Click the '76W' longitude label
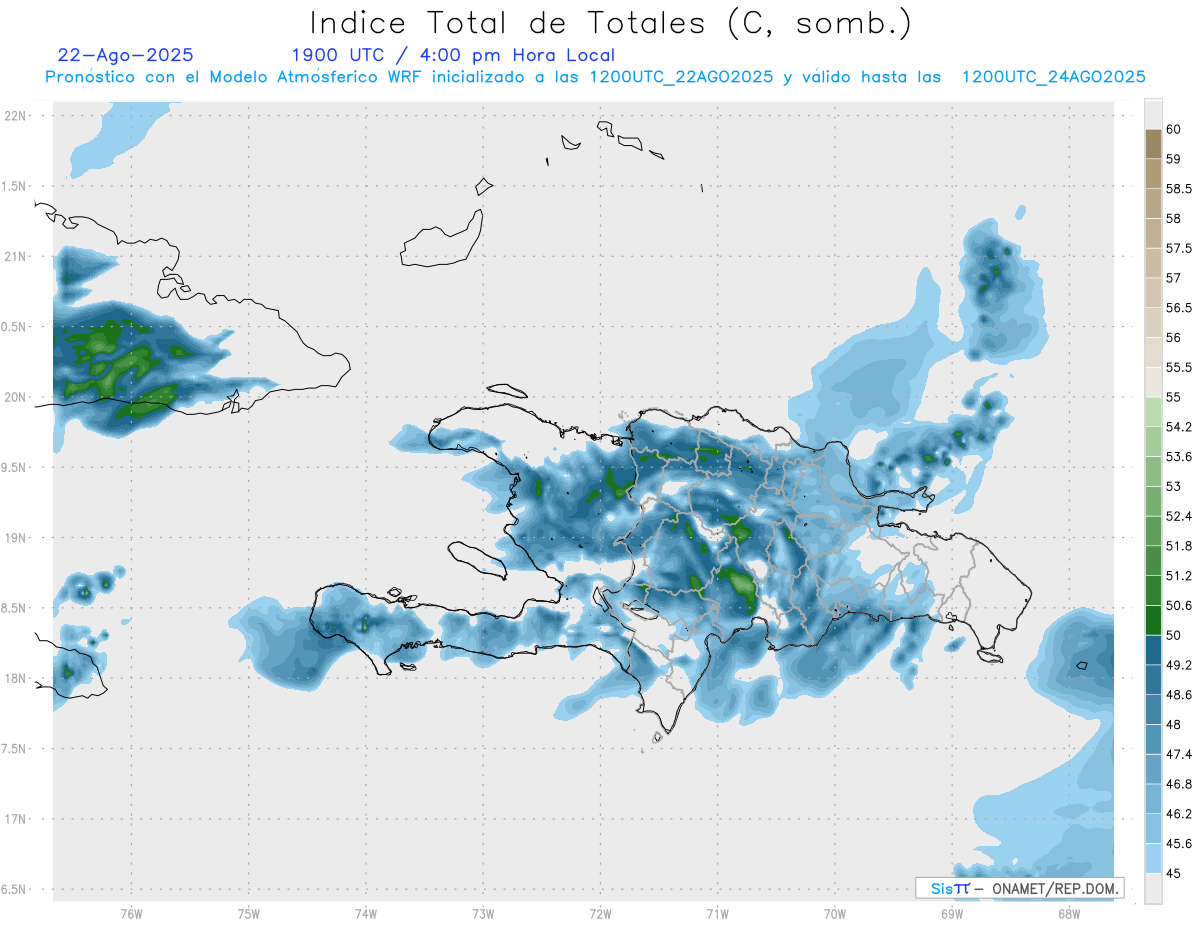The width and height of the screenshot is (1200, 927). click(131, 914)
